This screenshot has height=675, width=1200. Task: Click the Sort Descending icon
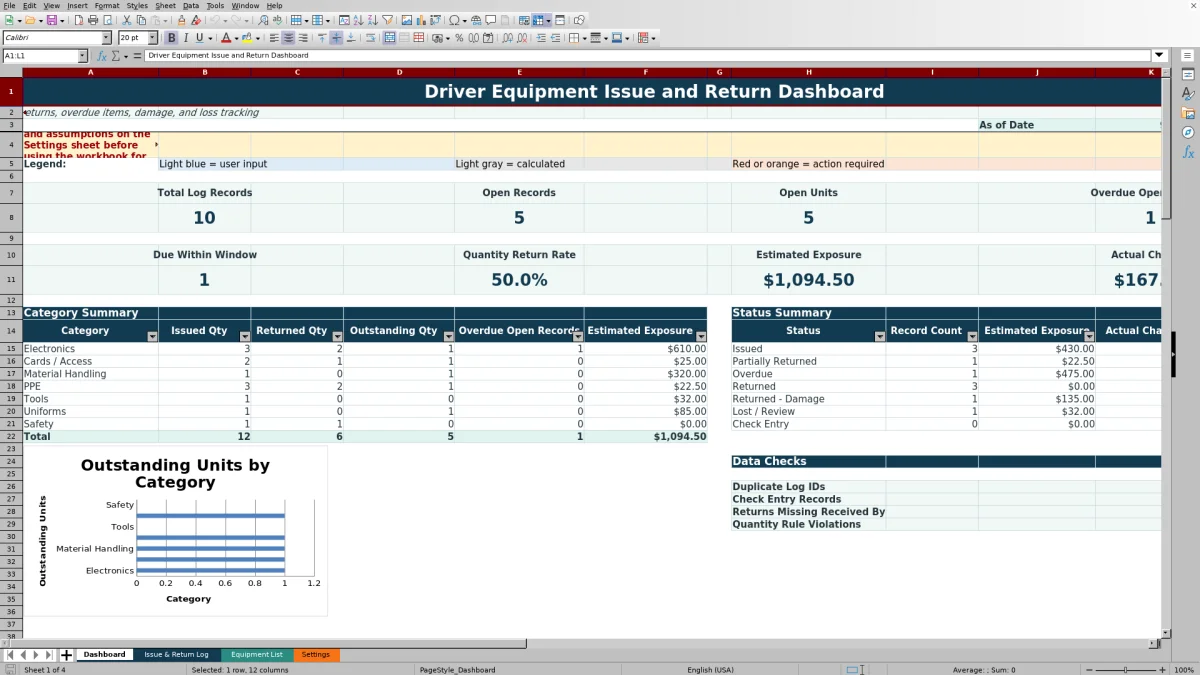pyautogui.click(x=372, y=20)
